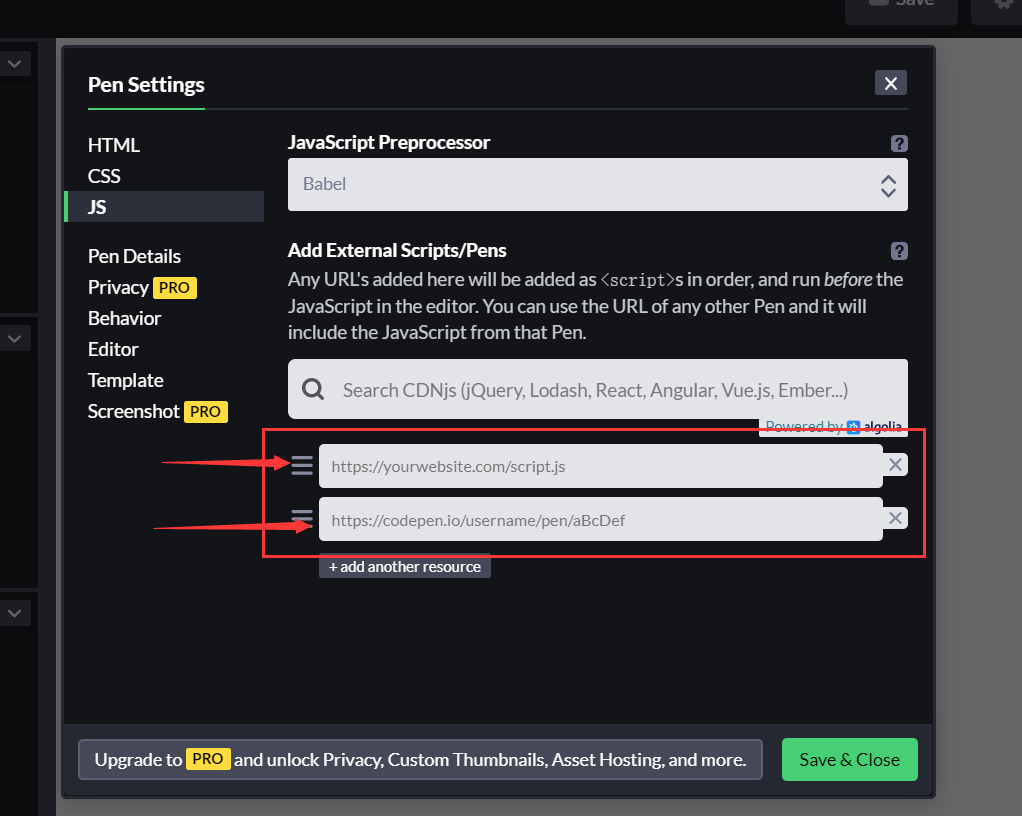Remove the codepen.io/username/pen resource row
Image resolution: width=1022 pixels, height=816 pixels.
tap(895, 518)
